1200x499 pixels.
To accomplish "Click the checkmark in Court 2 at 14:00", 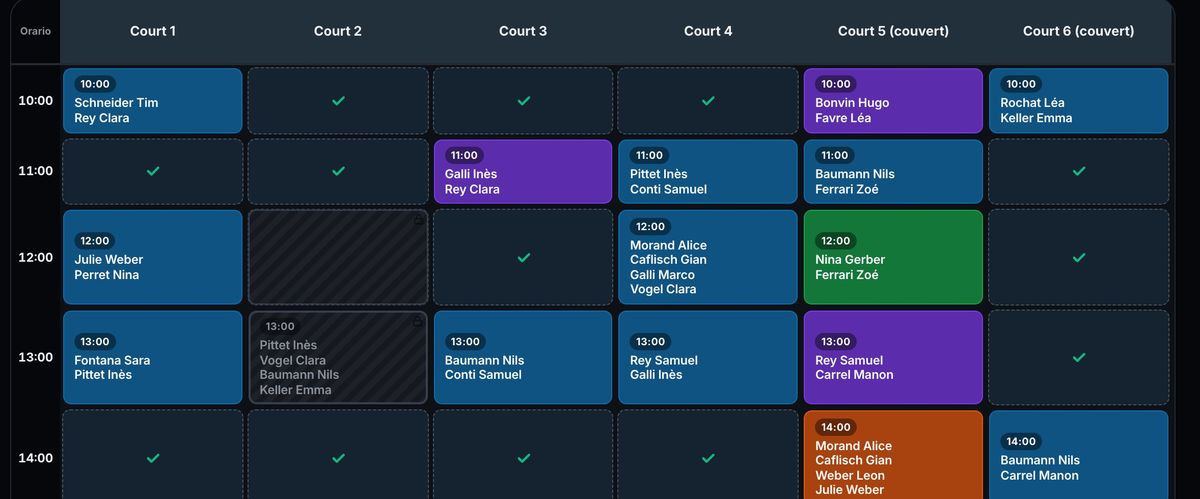I will [x=338, y=458].
